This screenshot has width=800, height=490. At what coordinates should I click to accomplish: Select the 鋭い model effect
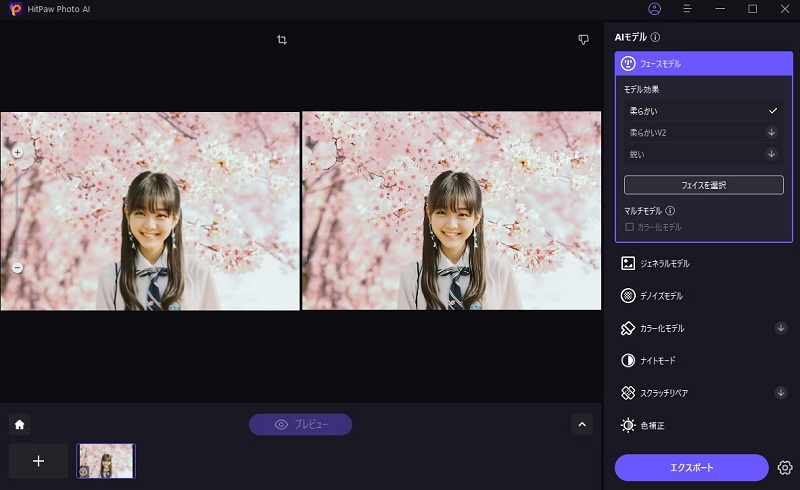pos(700,154)
